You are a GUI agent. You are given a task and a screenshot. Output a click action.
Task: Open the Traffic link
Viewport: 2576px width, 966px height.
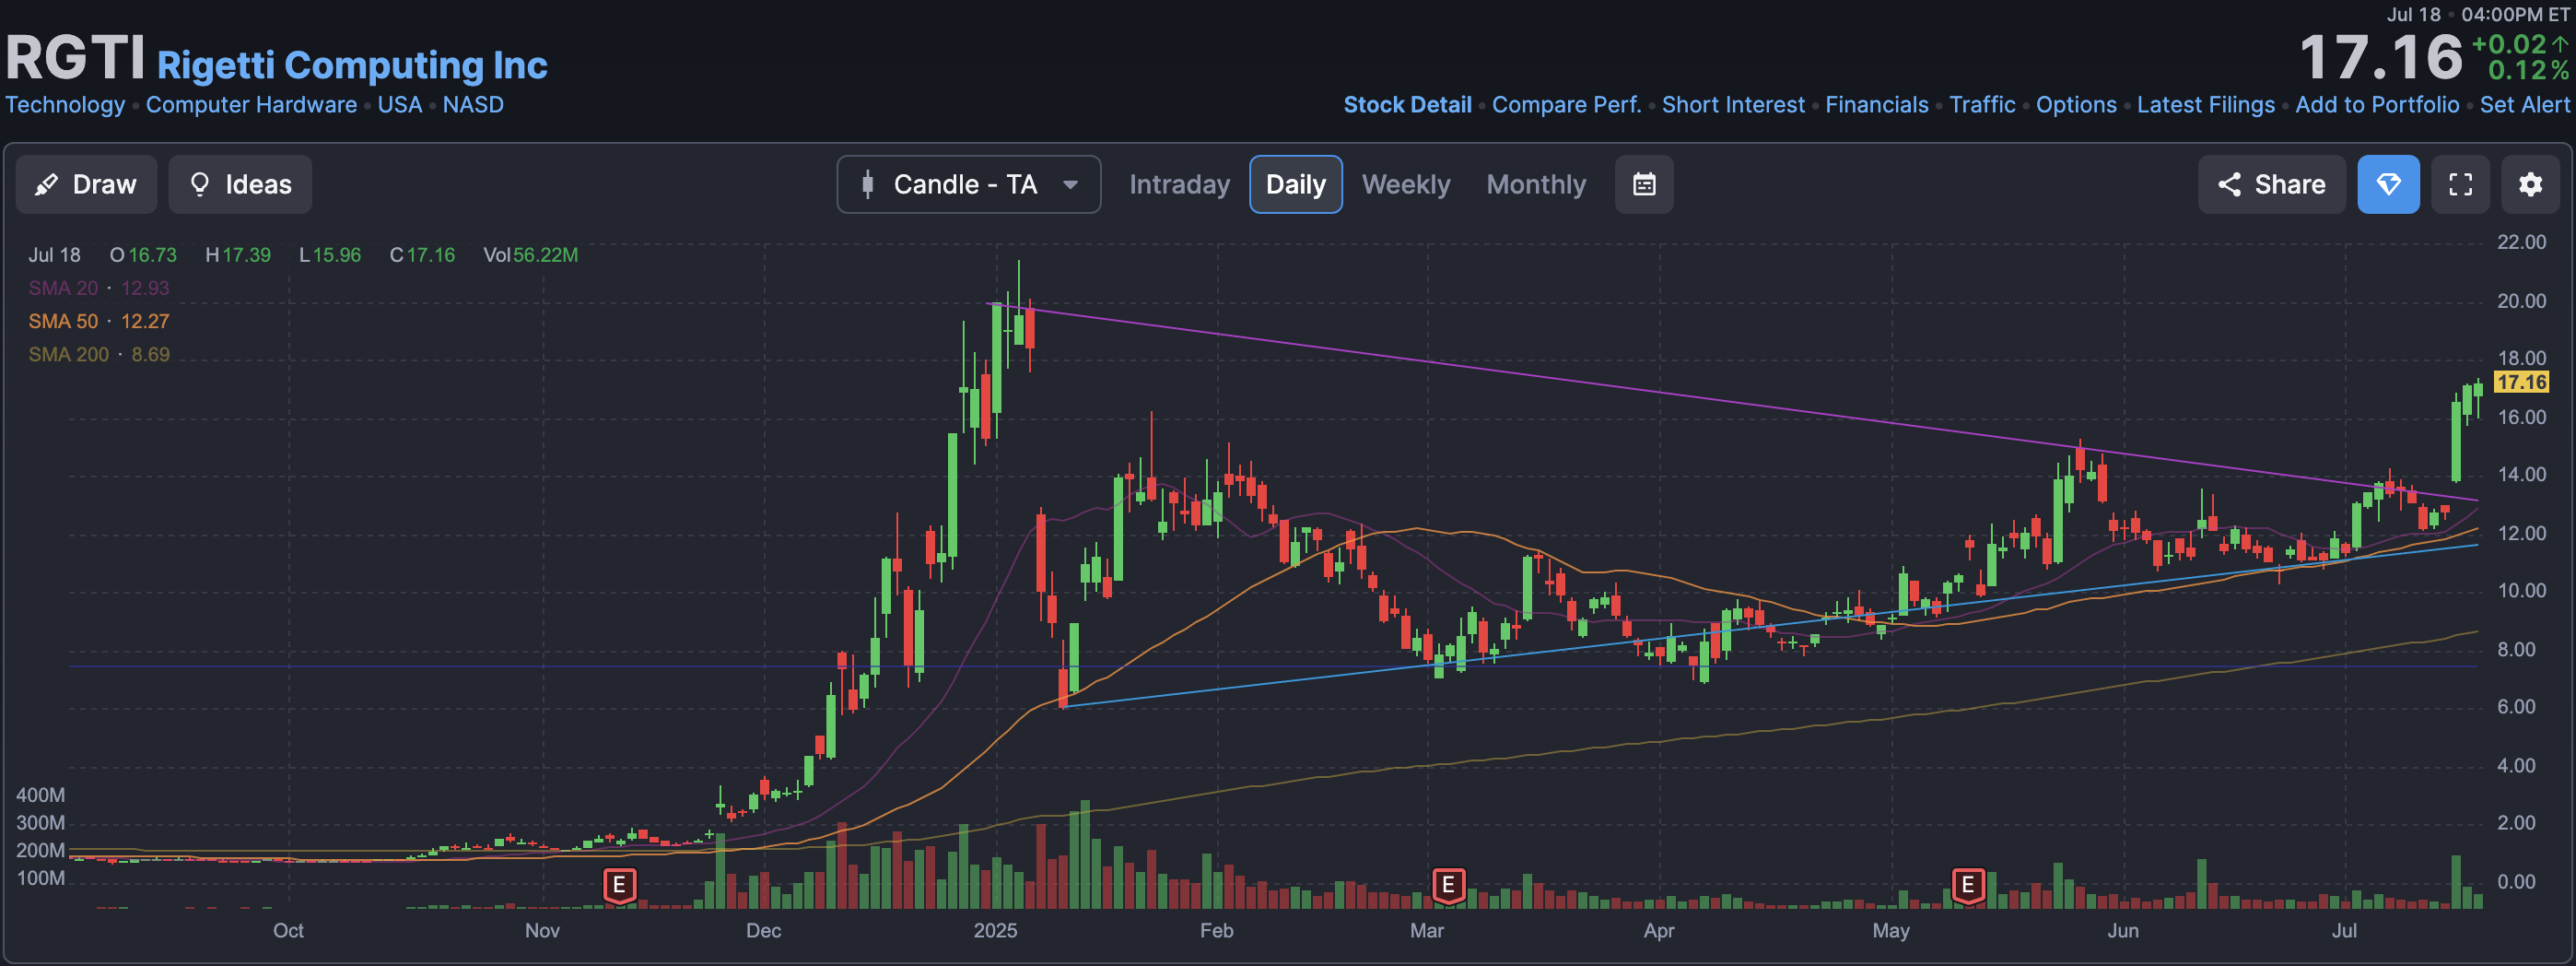(x=1982, y=104)
